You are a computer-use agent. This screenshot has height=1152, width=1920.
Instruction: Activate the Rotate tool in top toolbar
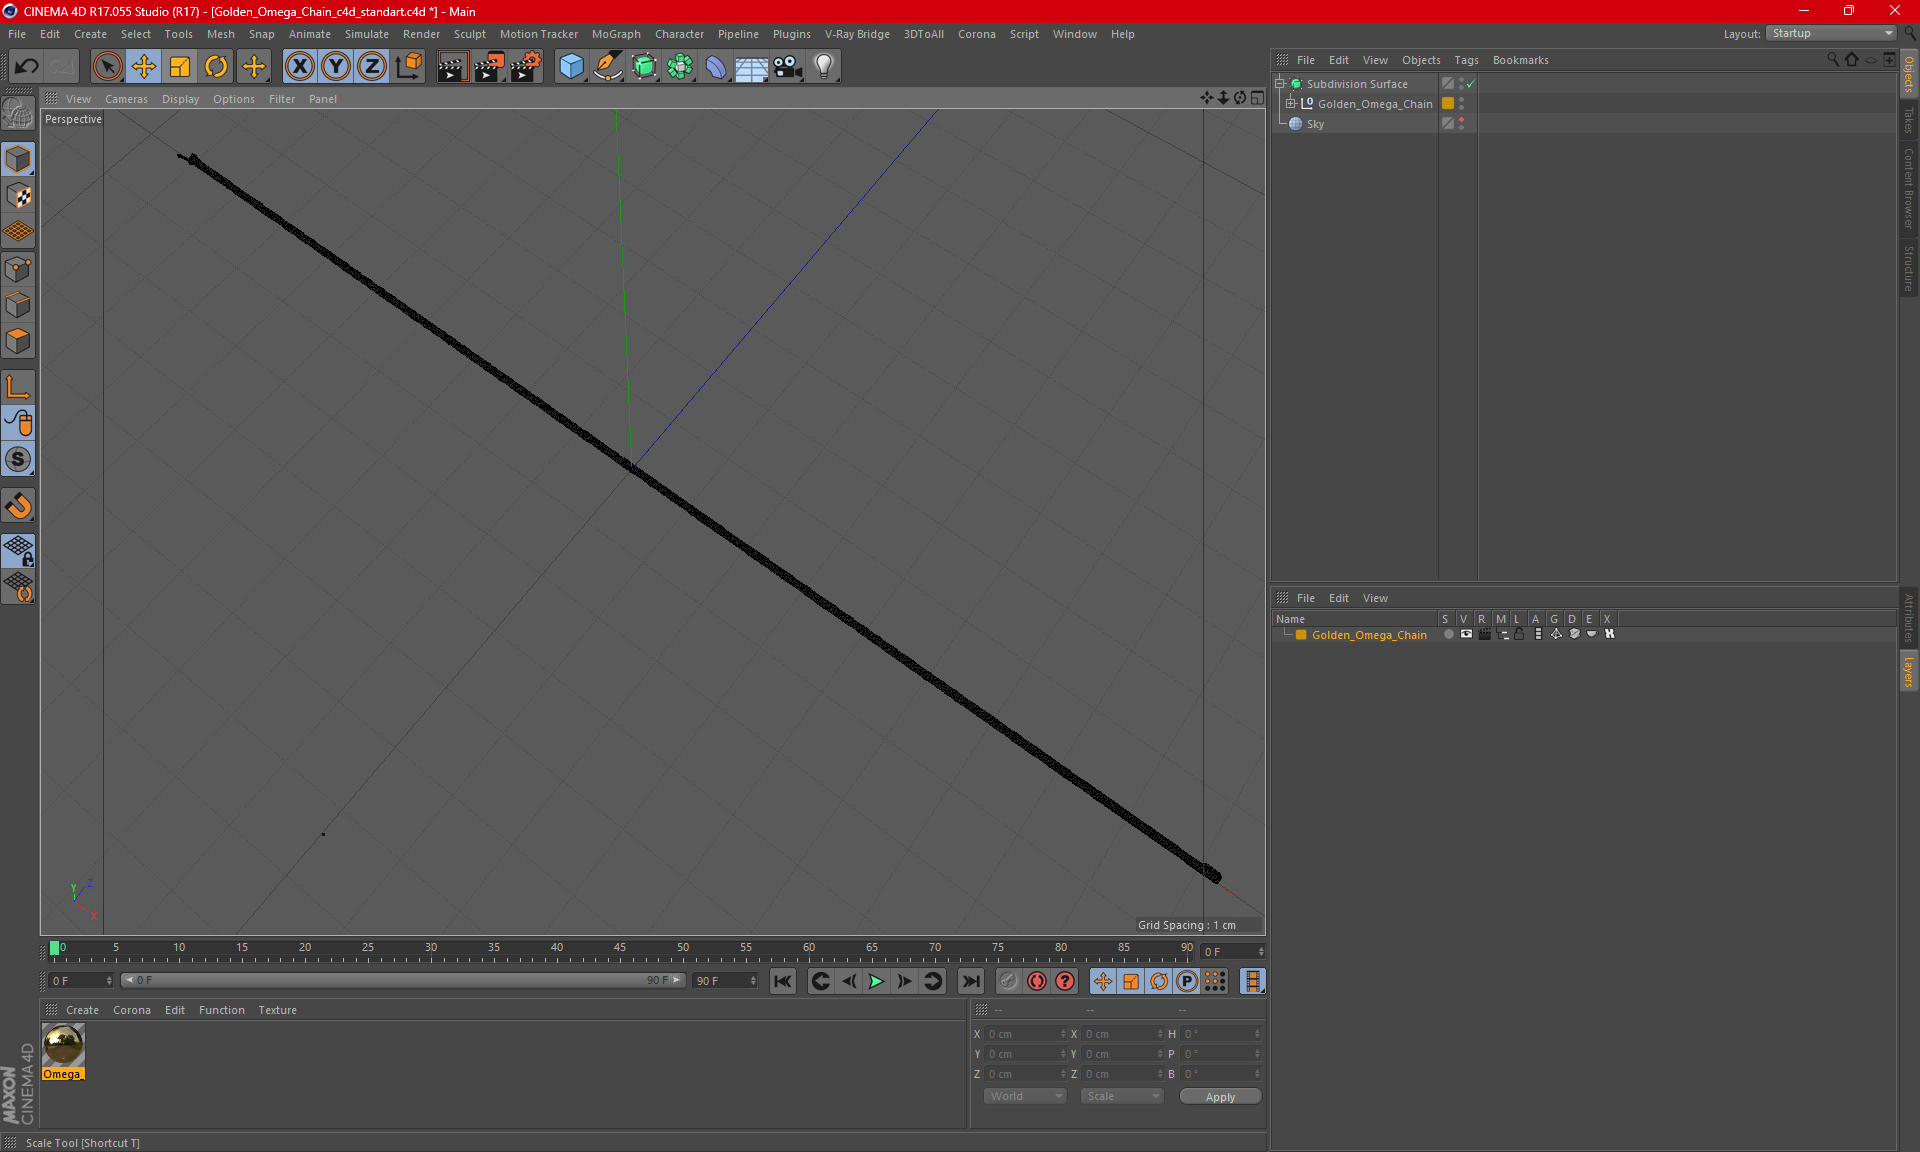[216, 67]
